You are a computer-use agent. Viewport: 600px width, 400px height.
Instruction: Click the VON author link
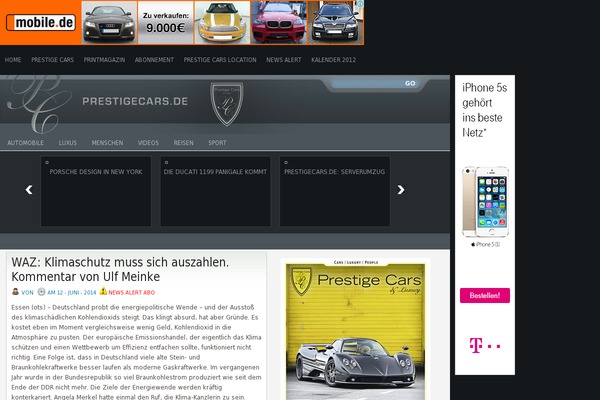[27, 292]
